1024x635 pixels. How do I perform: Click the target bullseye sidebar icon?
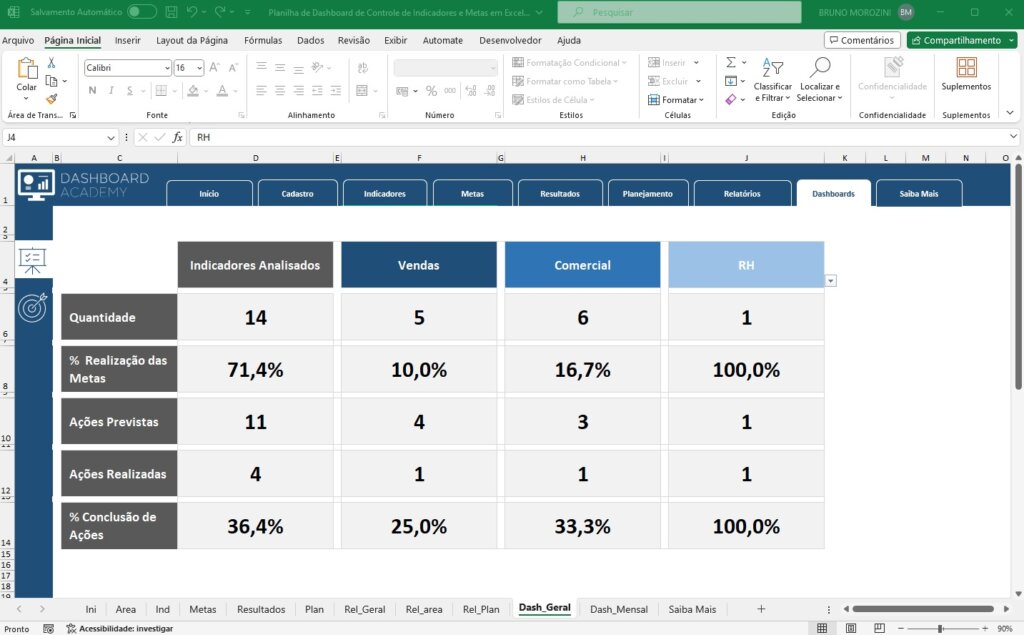point(33,307)
